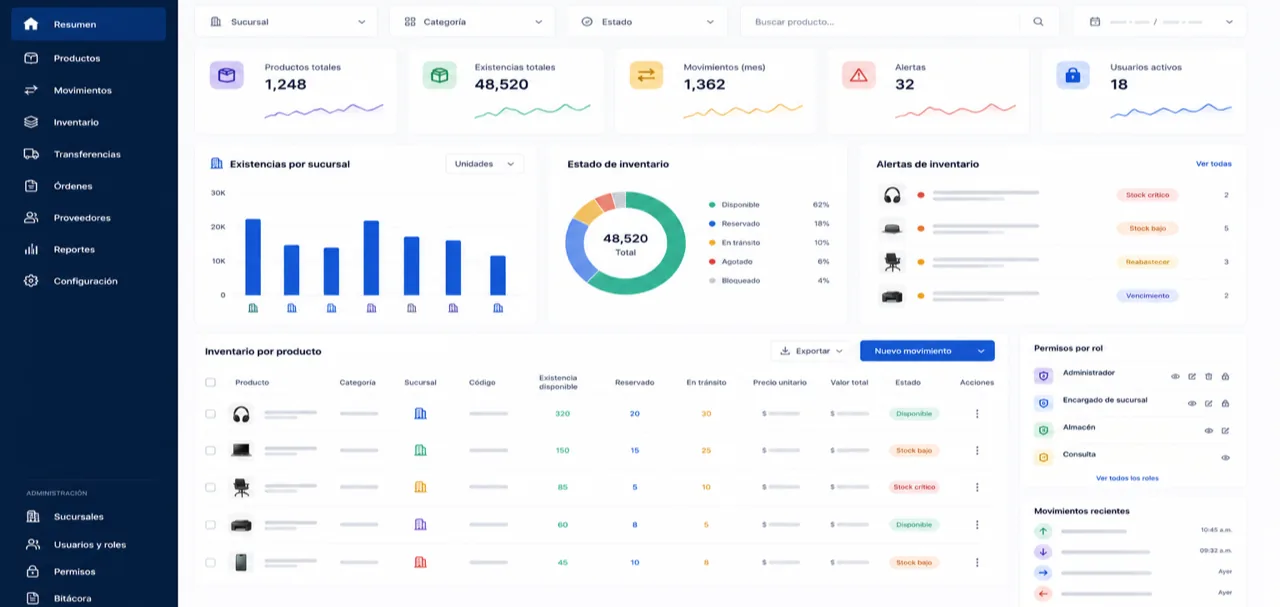Click the Exportar button
Image resolution: width=1280 pixels, height=607 pixels.
(x=812, y=351)
